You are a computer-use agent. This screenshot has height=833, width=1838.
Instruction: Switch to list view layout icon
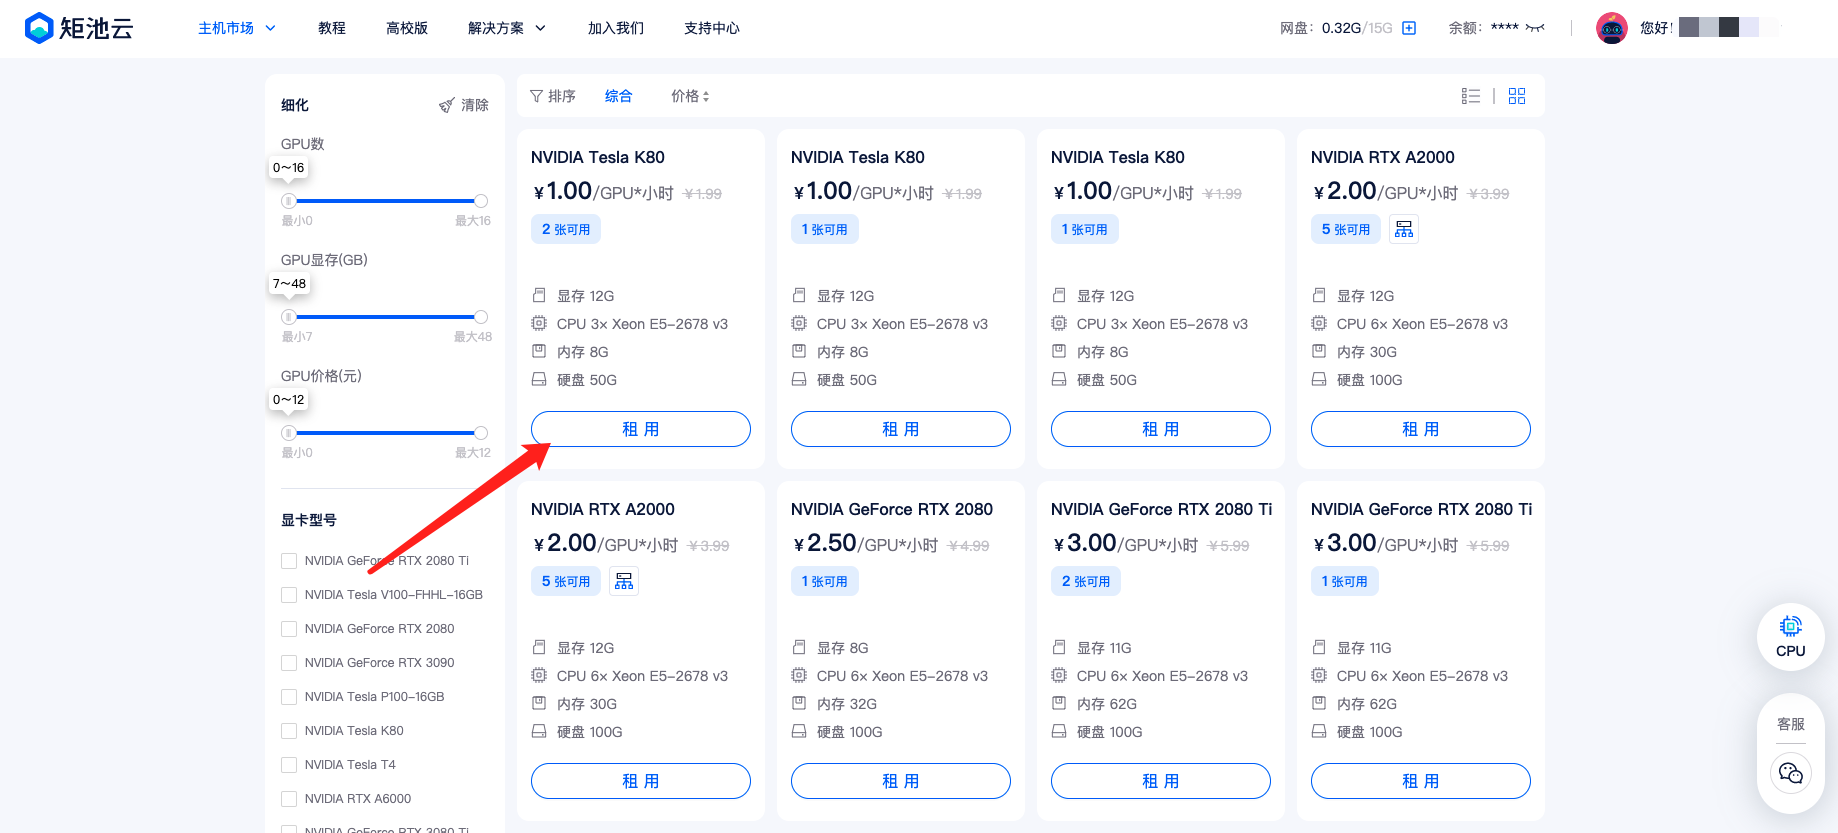pos(1470,96)
